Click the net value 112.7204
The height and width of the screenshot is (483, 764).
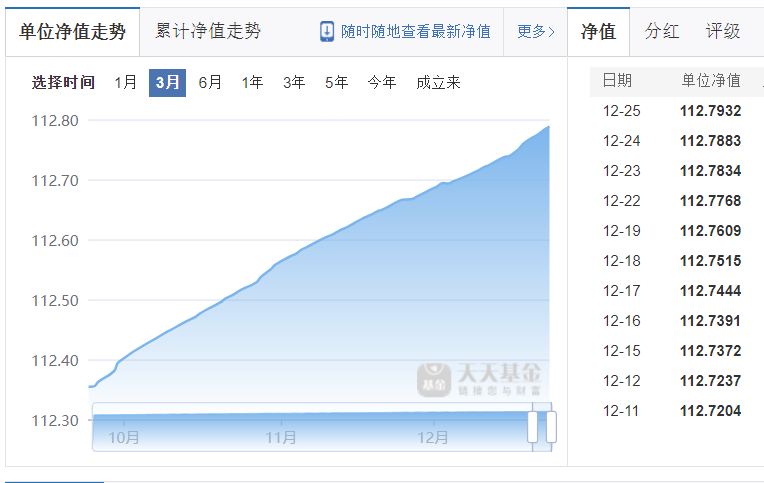pos(710,411)
